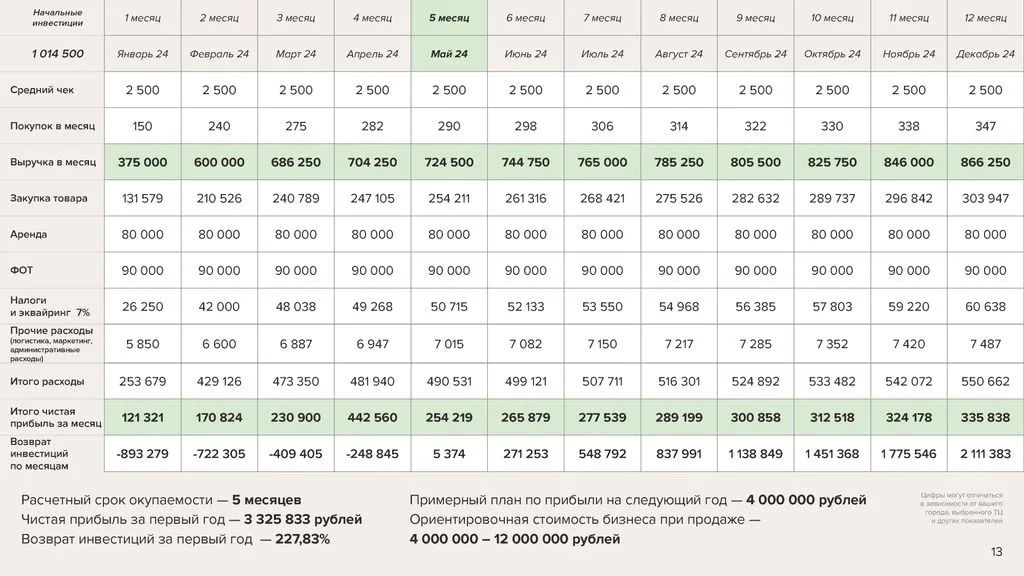Select the "12 месяц" column header
The width and height of the screenshot is (1024, 576).
tap(985, 18)
